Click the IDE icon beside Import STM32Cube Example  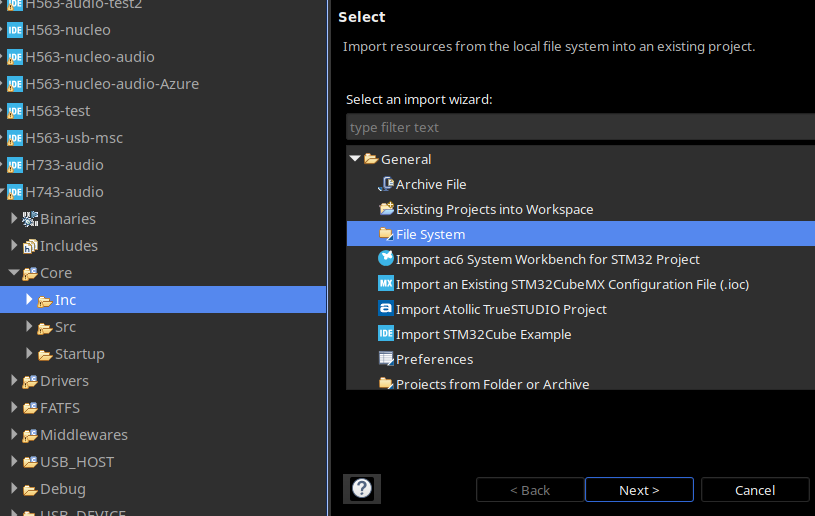point(386,334)
